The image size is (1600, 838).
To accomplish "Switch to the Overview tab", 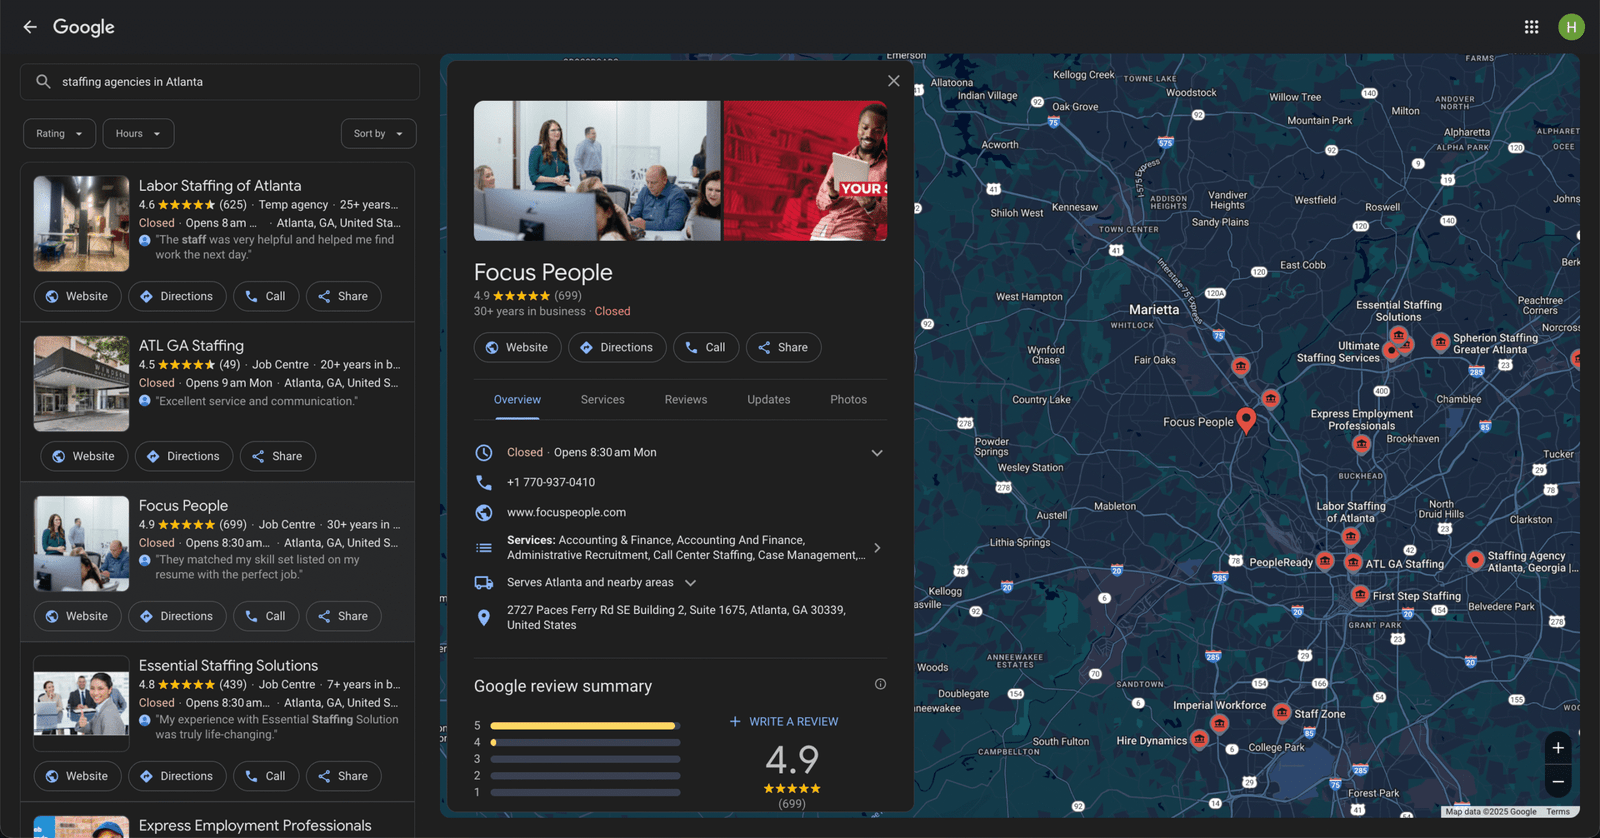I will (517, 400).
